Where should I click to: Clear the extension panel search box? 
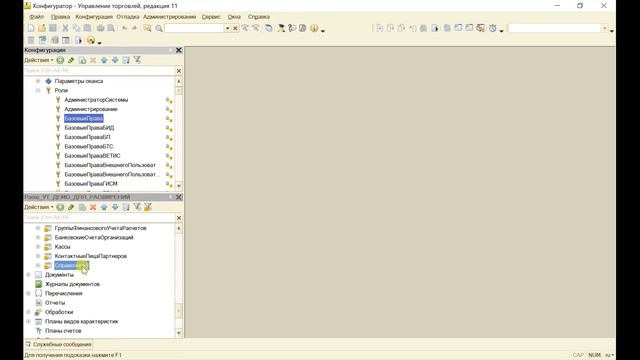[179, 218]
